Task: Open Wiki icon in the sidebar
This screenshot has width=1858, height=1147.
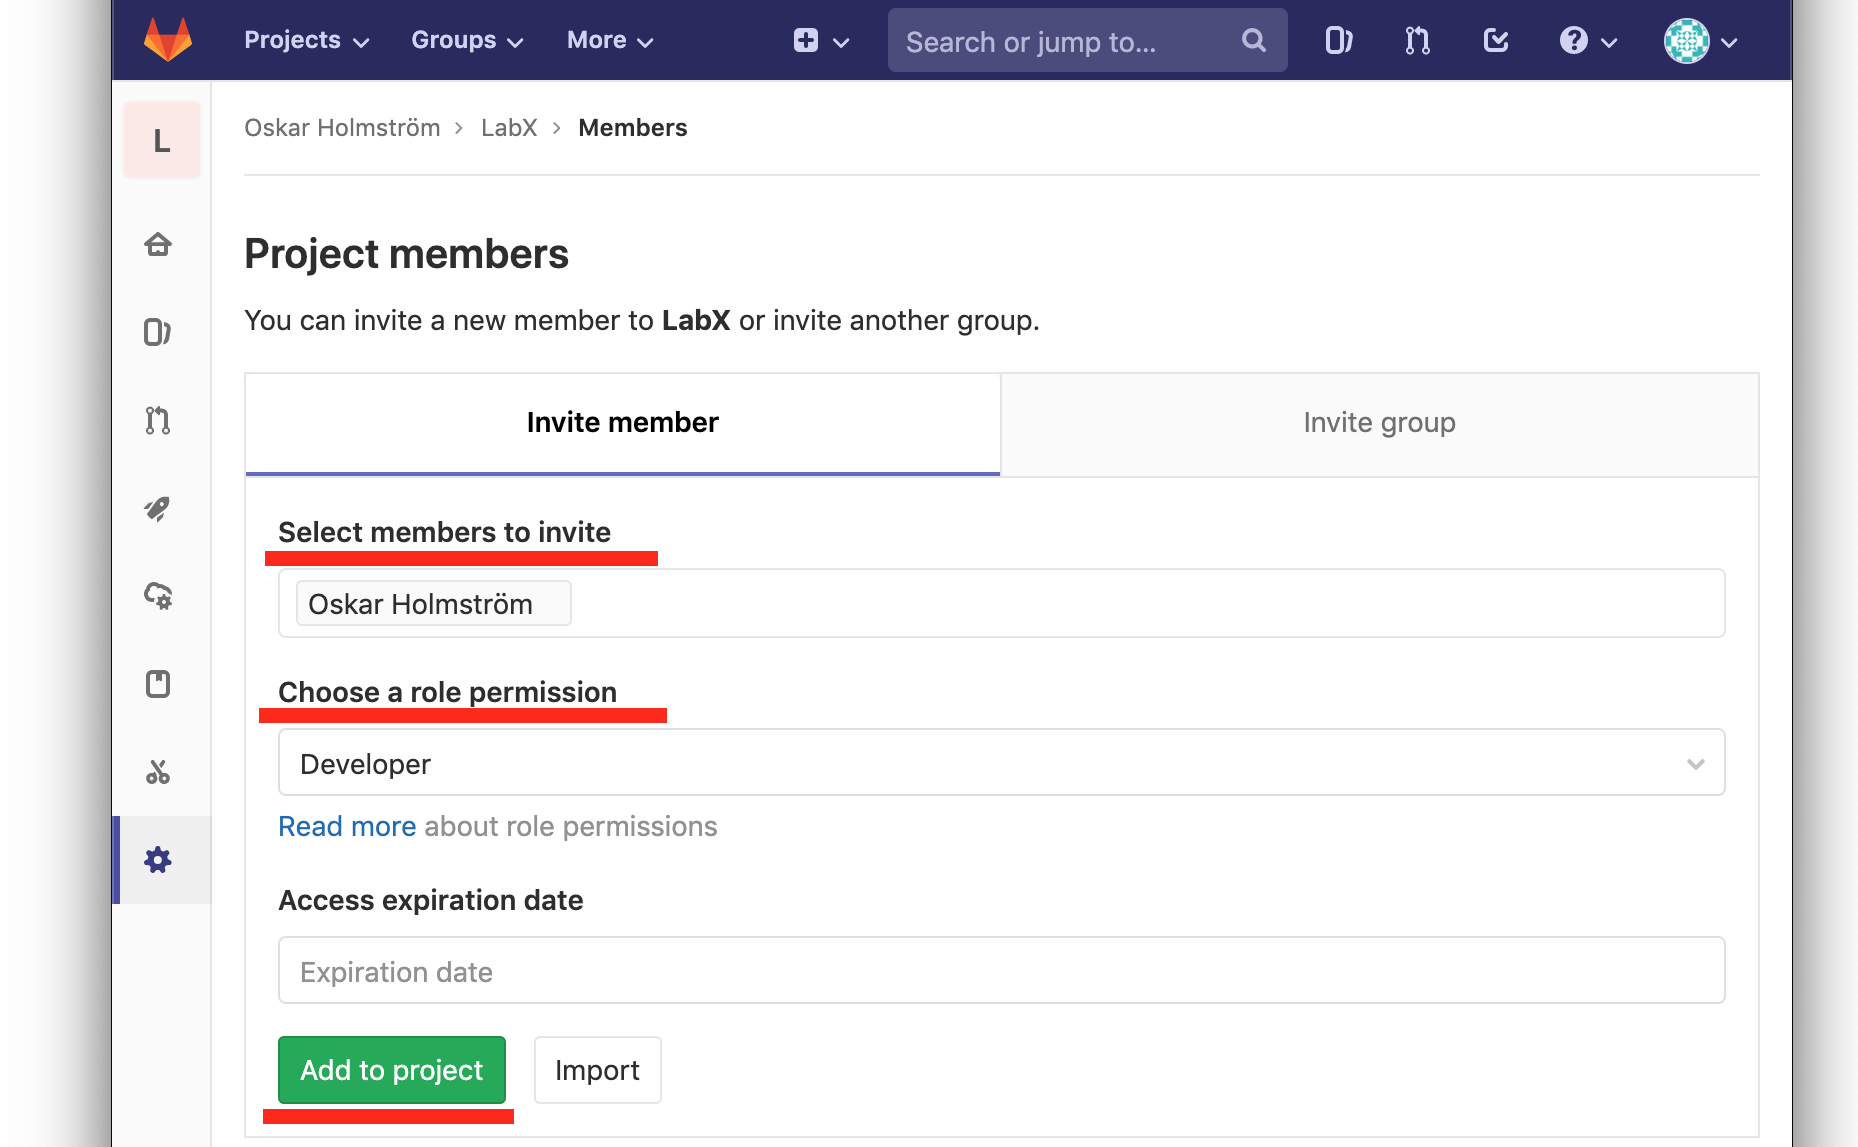Action: (x=158, y=684)
